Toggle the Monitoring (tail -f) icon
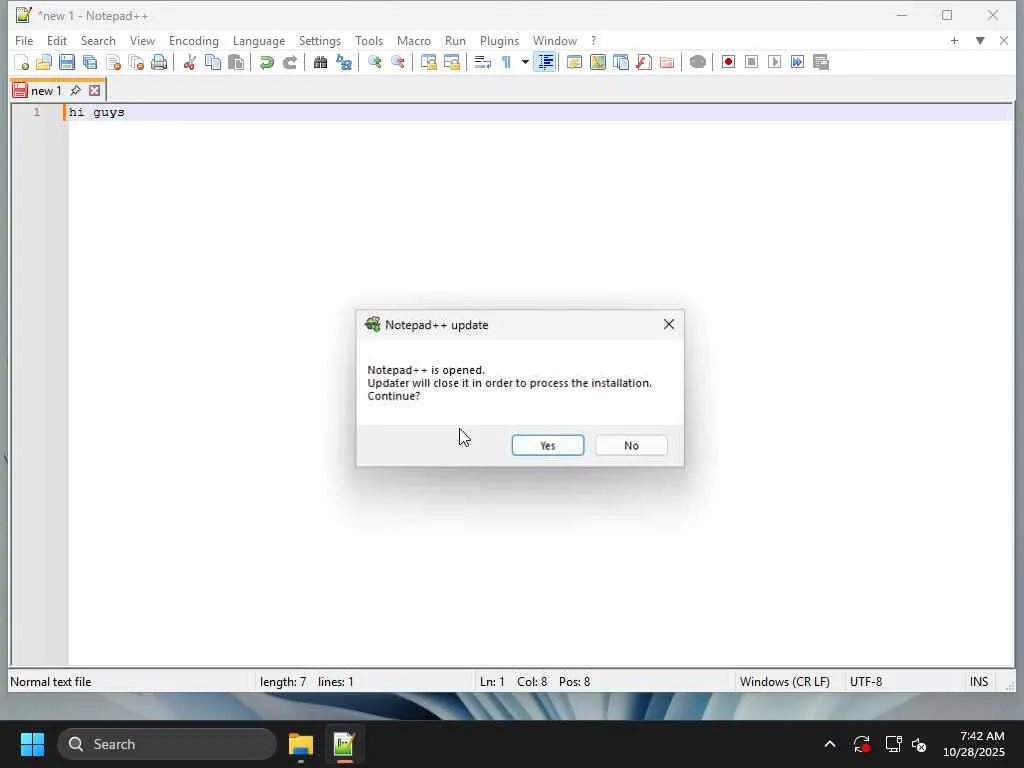Screen dimensions: 1024x768 [x=697, y=62]
